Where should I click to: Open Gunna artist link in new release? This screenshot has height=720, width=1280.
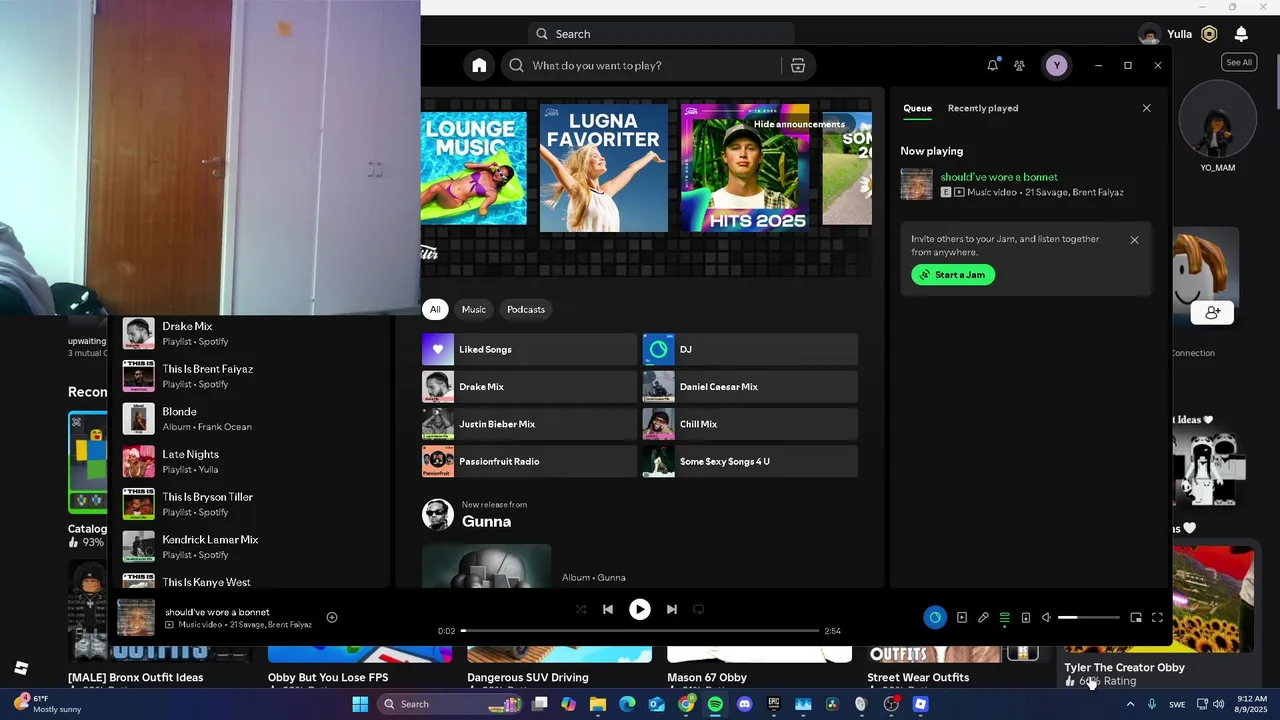pos(486,521)
